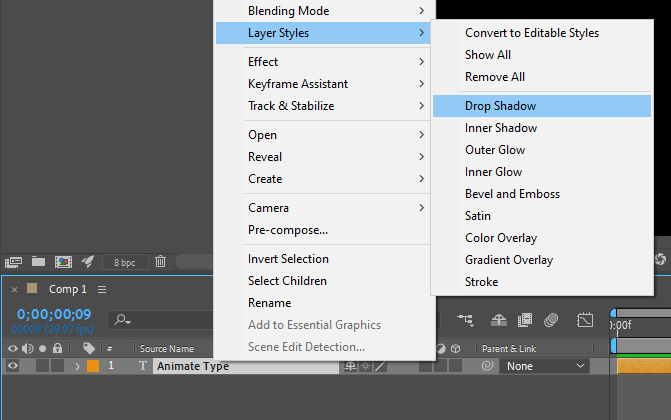This screenshot has height=420, width=671.
Task: Open the interpret footage icon
Action: tap(14, 262)
